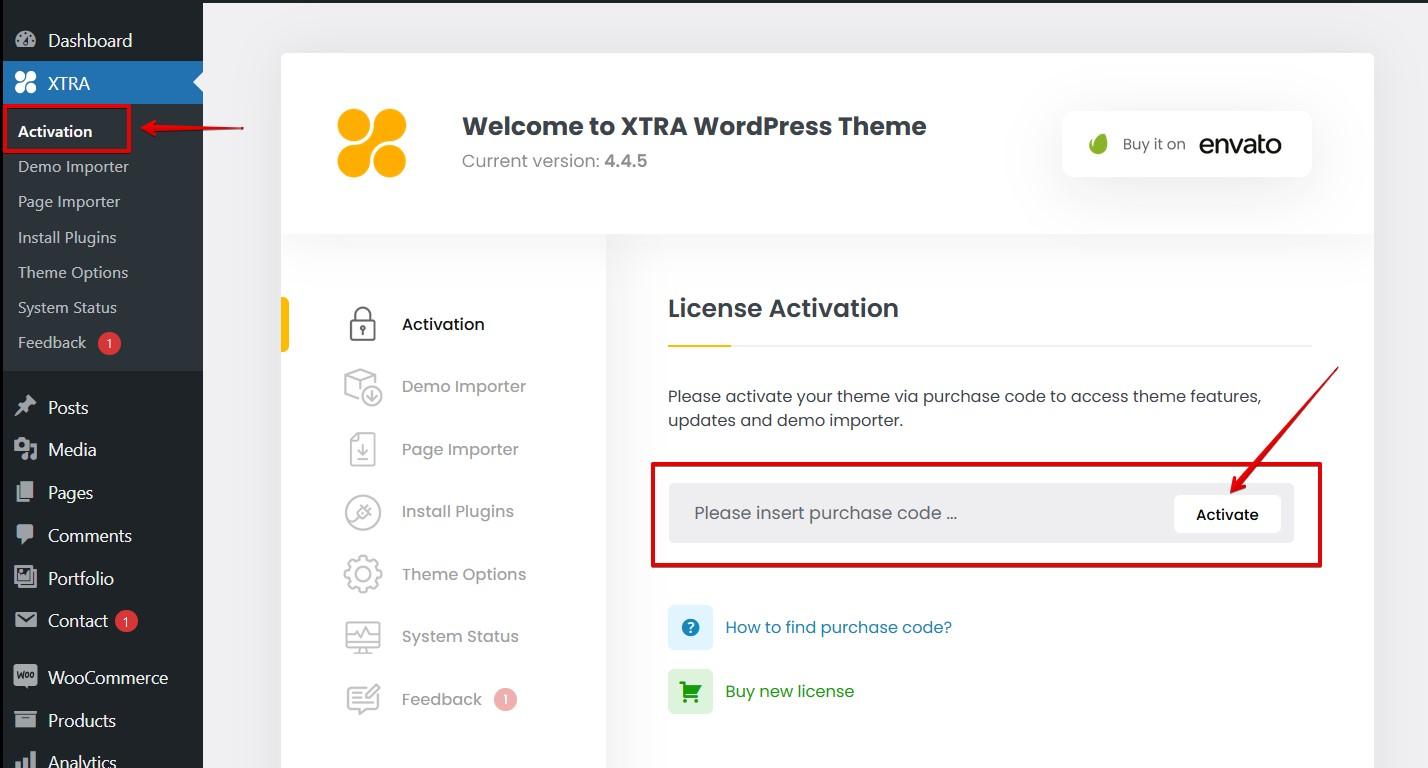
Task: Click the padlock Activation icon
Action: coord(362,324)
